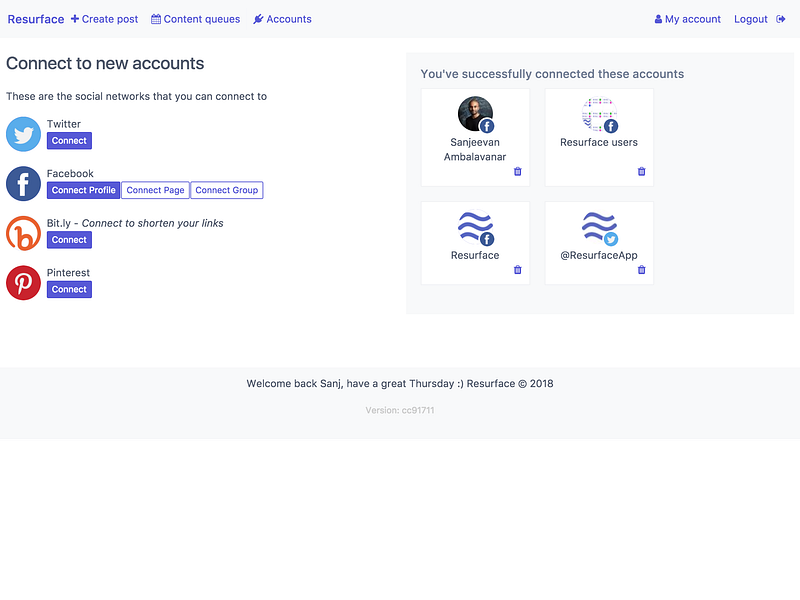Click the 'Sanjeevan Ambalavanar' name text
Viewport: 800px width, 600px height.
coord(475,149)
